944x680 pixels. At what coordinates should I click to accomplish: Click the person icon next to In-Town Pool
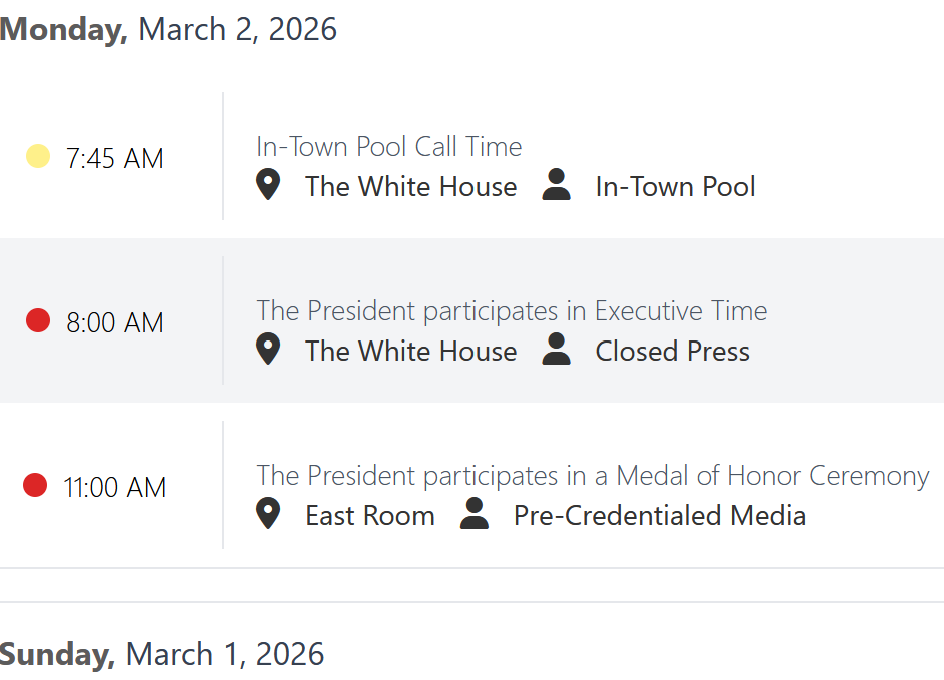pyautogui.click(x=557, y=185)
